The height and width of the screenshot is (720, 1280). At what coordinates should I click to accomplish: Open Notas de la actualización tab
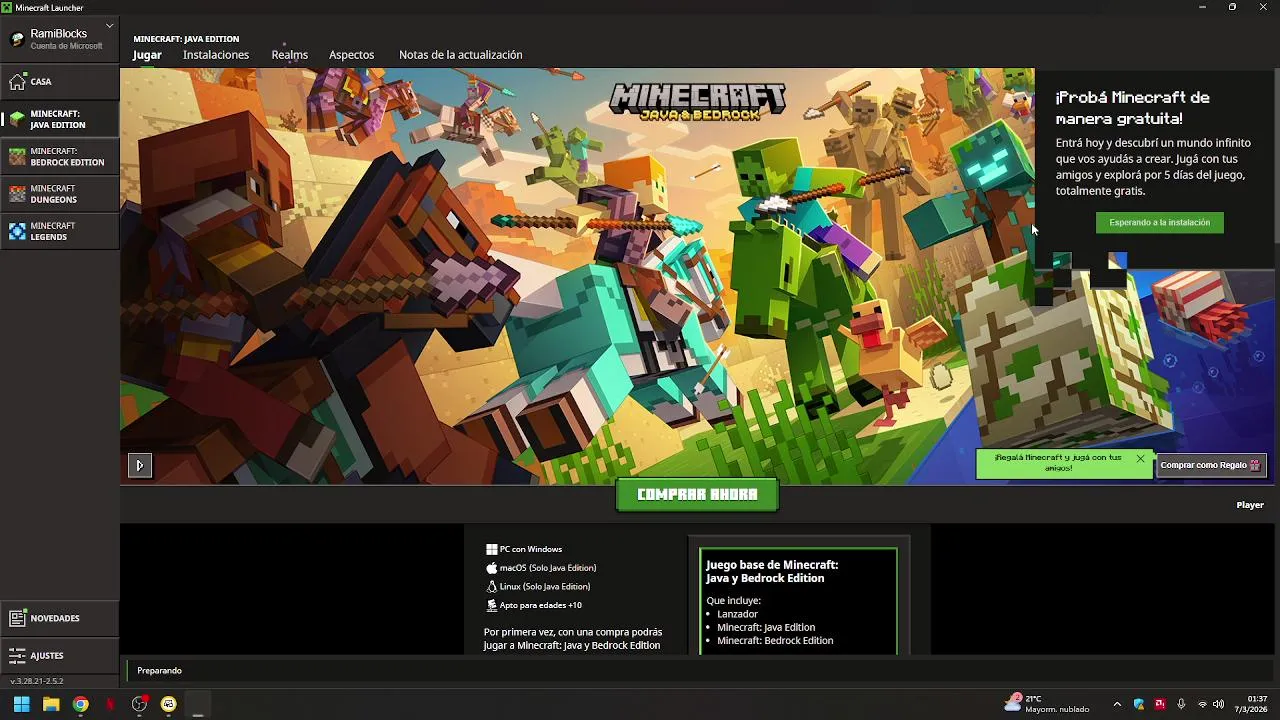(461, 55)
